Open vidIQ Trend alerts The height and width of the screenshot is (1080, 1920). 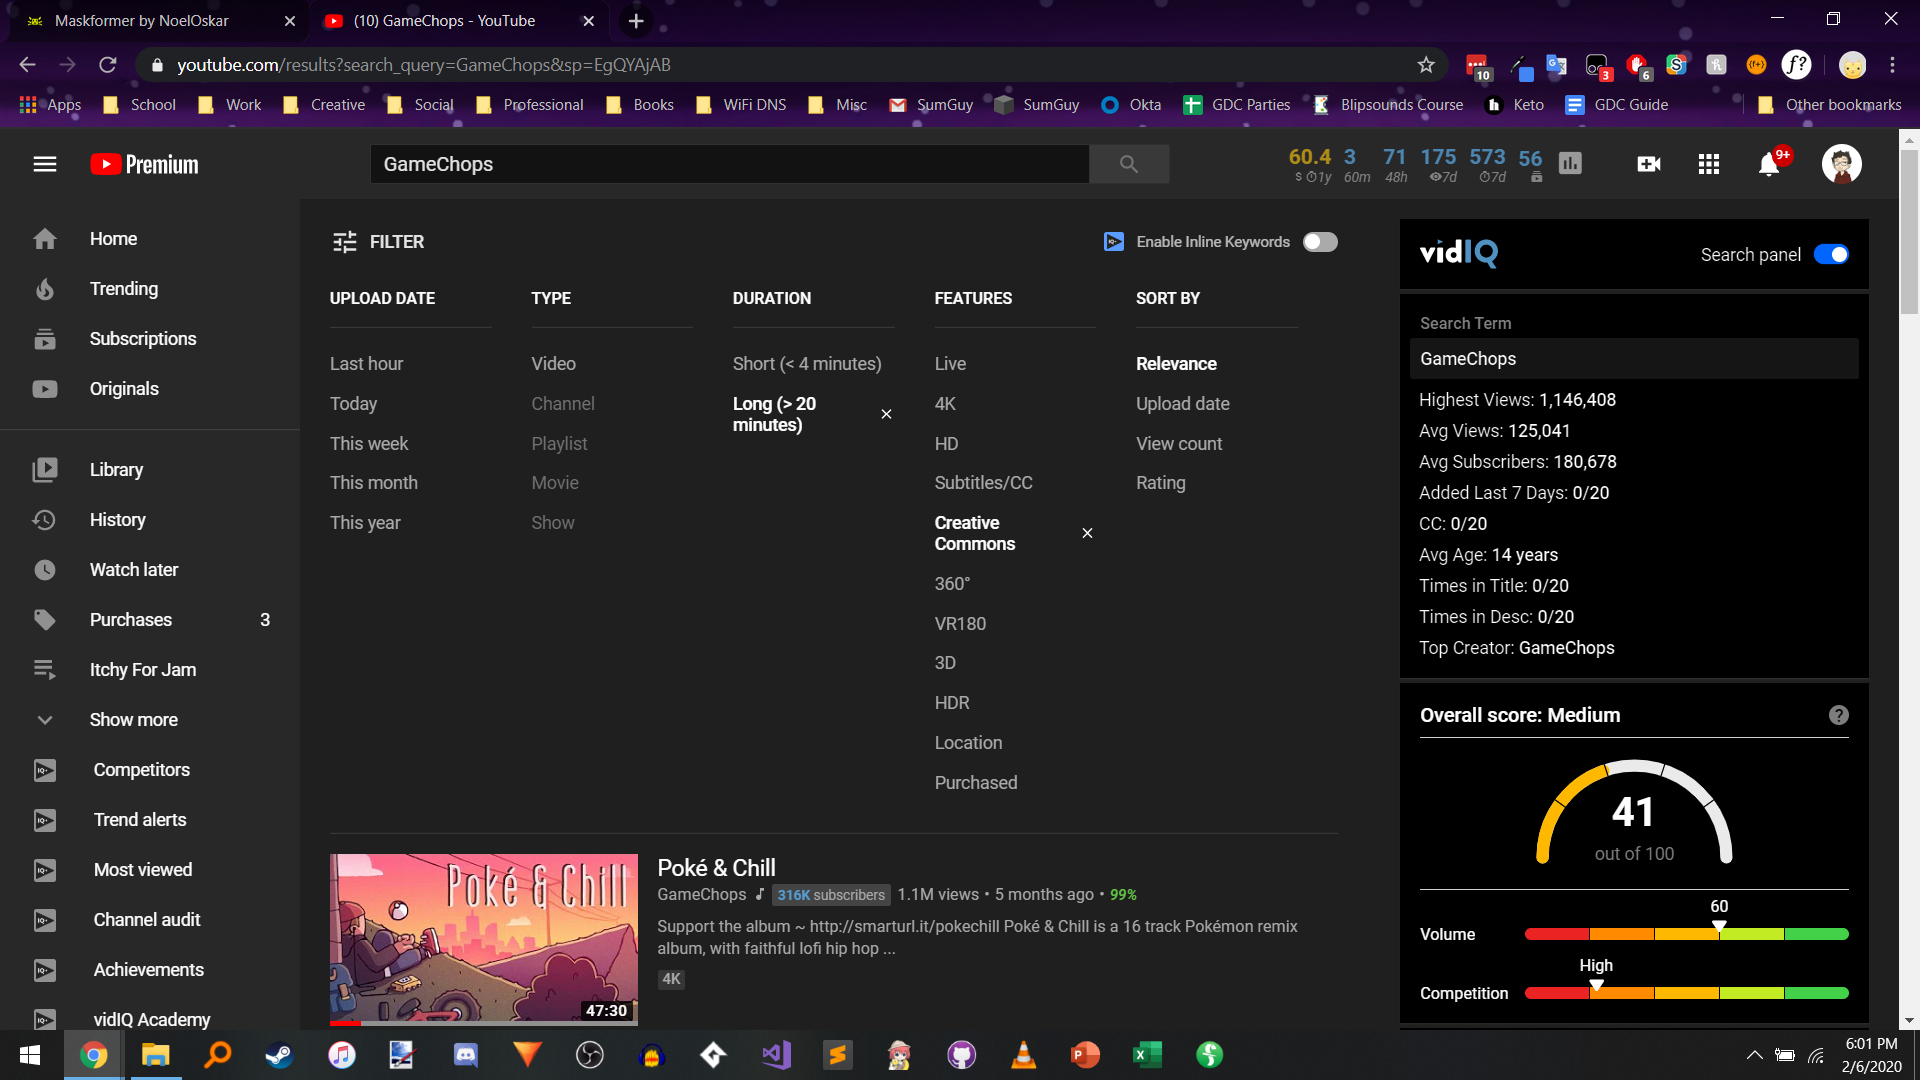tap(150, 820)
